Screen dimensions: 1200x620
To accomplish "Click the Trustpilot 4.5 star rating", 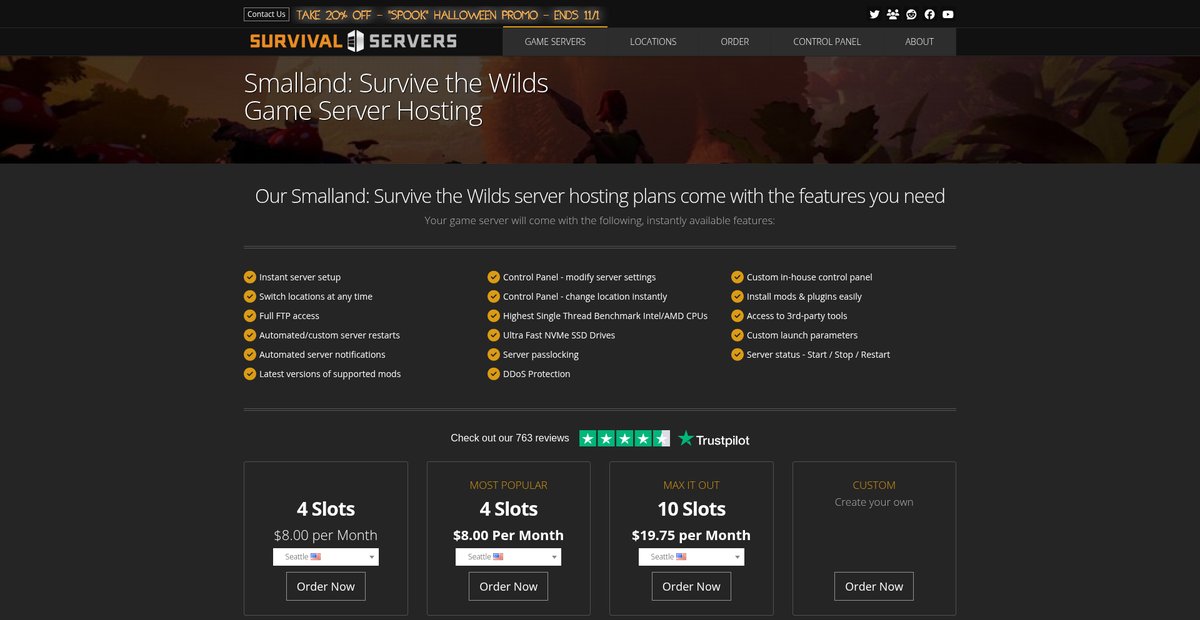I will click(x=625, y=438).
